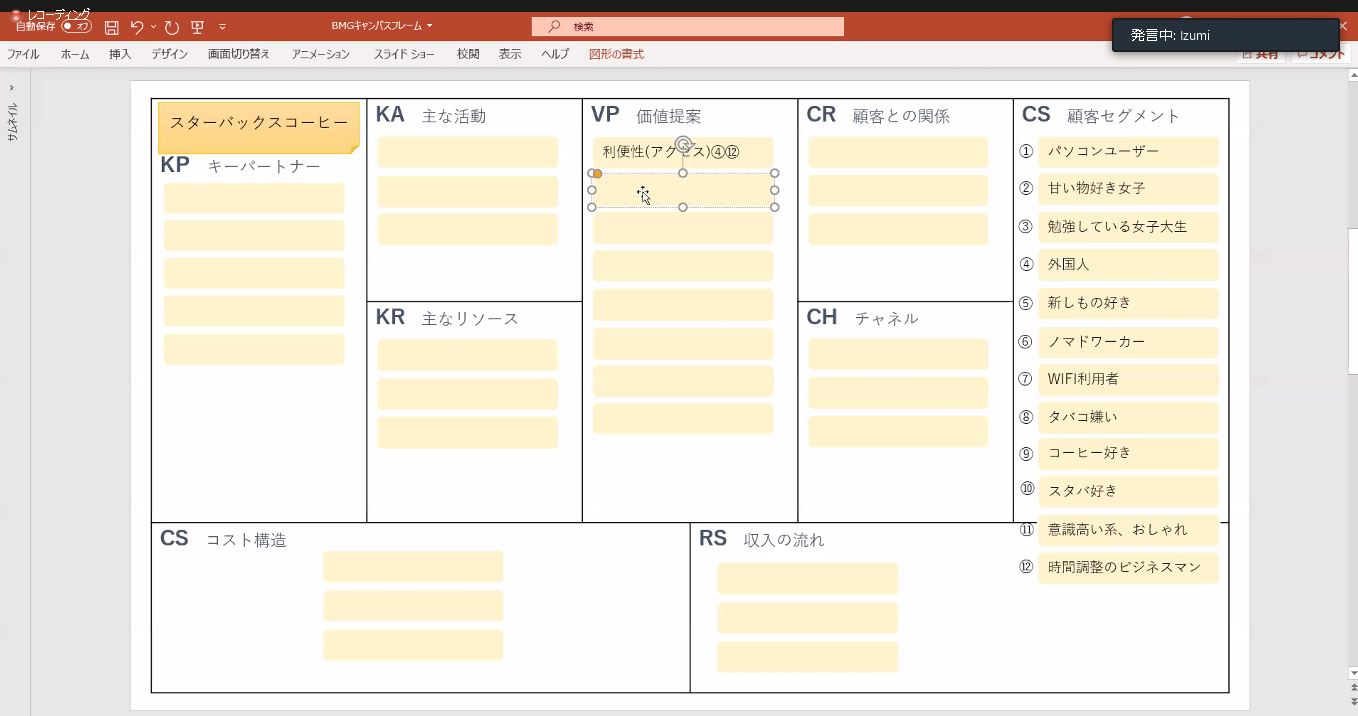Select the タバコ嫌い sticky note
Screen dimensions: 1358x716
click(x=1128, y=417)
